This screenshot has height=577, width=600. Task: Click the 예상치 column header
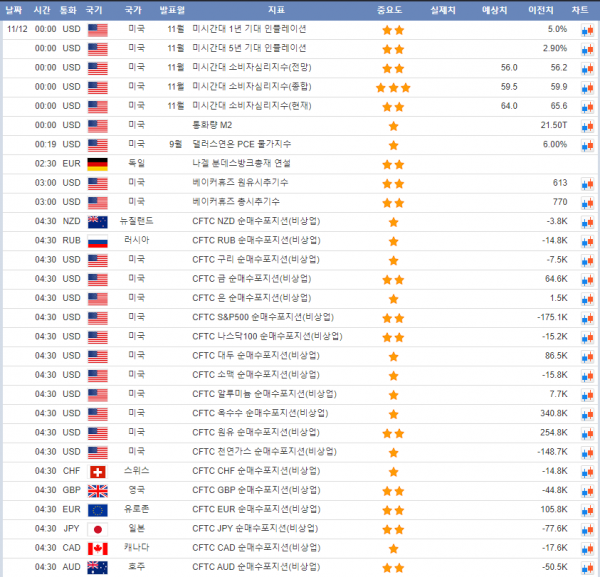click(494, 10)
